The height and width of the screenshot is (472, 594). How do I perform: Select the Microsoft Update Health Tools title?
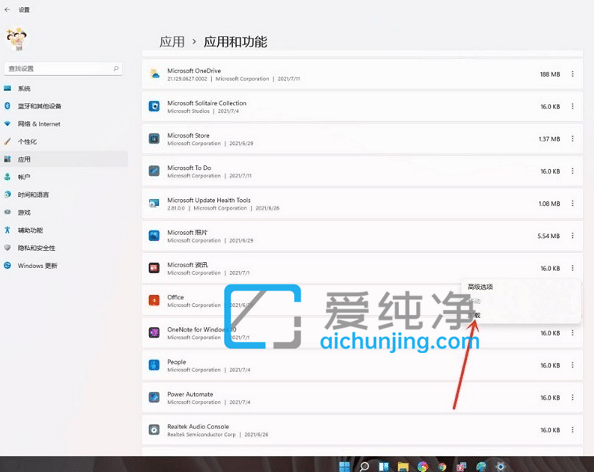point(209,200)
